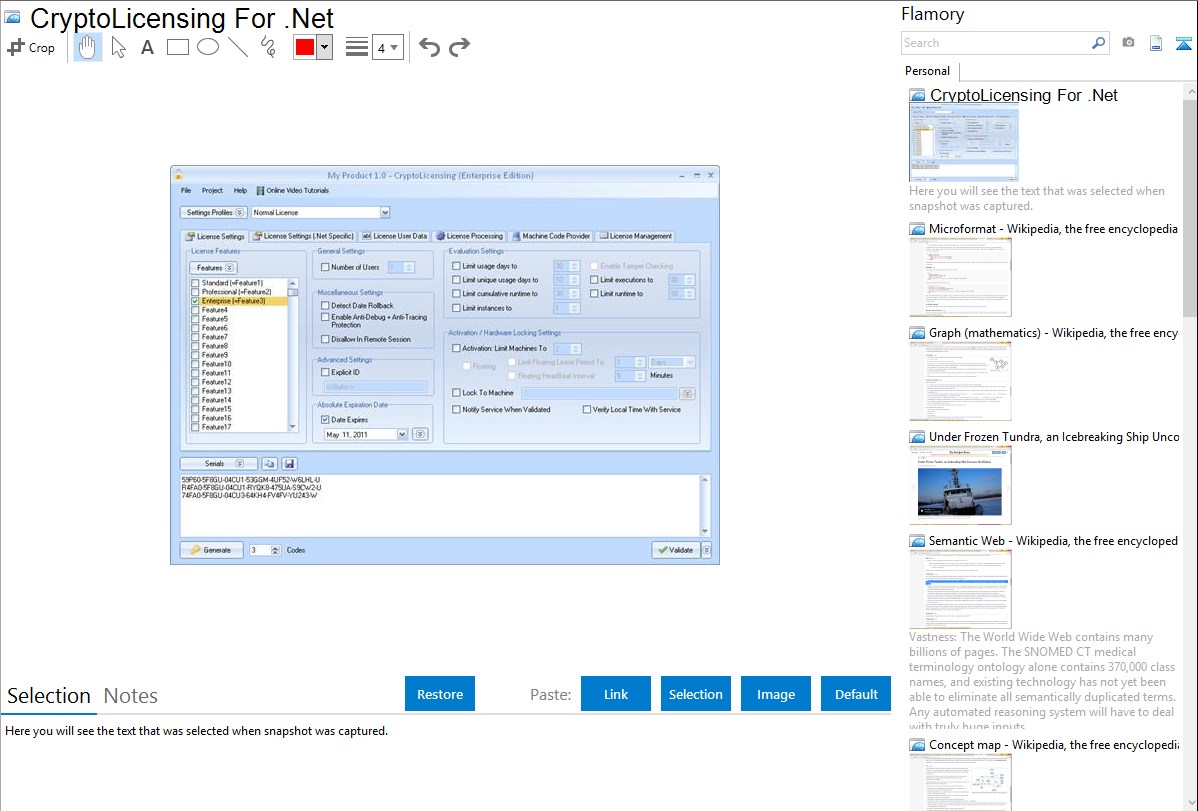Image resolution: width=1198 pixels, height=811 pixels.
Task: Click the save serials disk icon in snapshot
Action: click(x=289, y=463)
